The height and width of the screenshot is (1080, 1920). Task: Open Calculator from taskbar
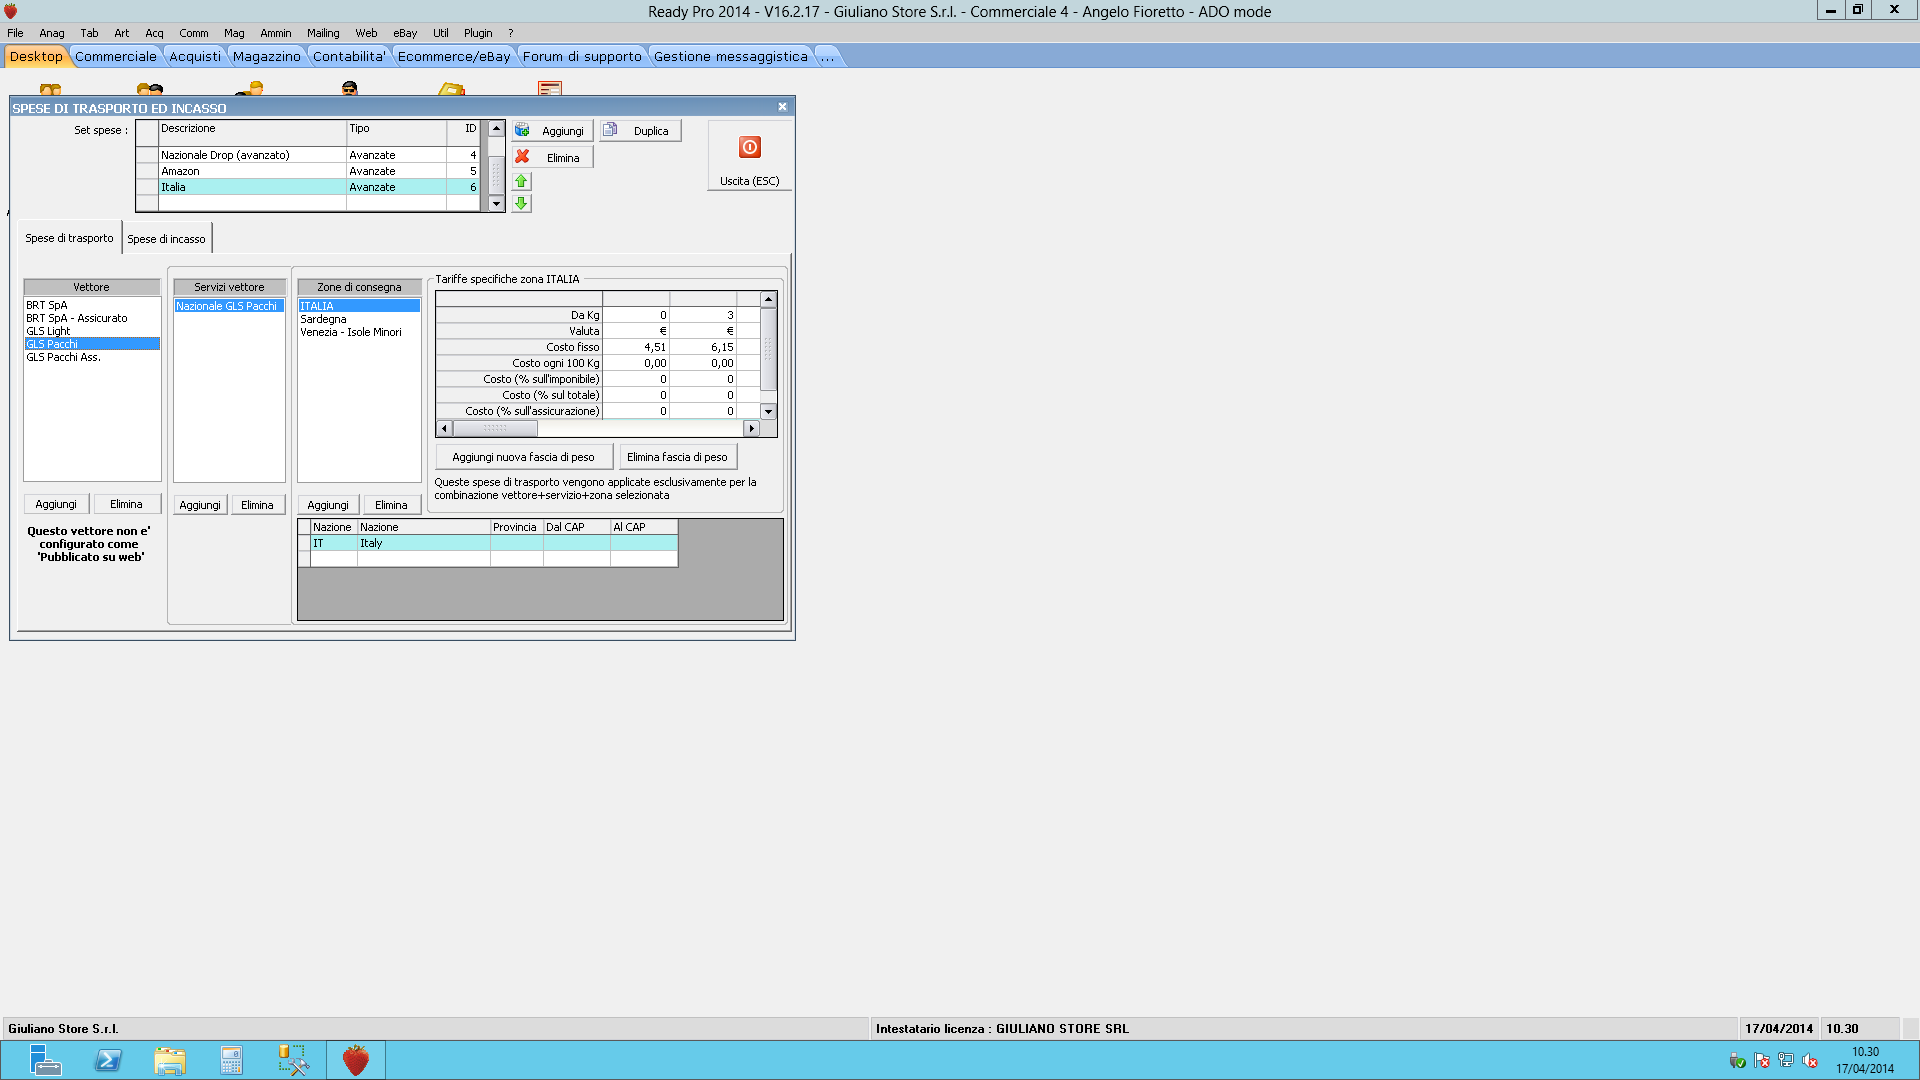pyautogui.click(x=231, y=1060)
